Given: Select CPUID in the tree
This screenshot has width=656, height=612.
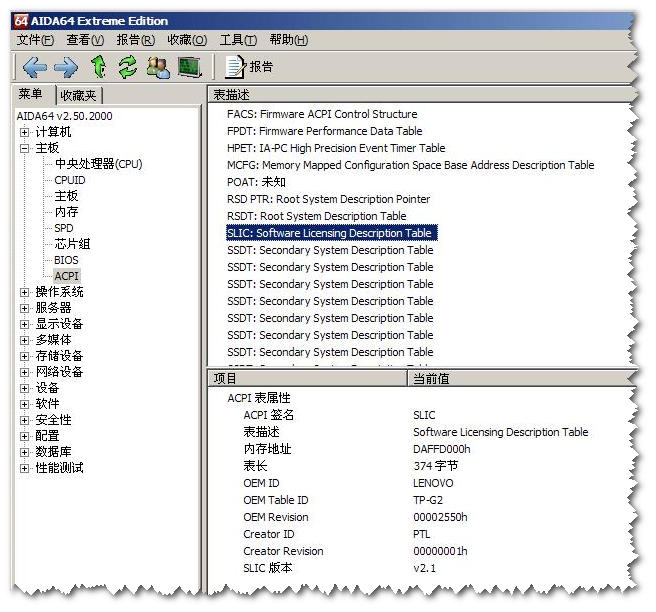Looking at the screenshot, I should tap(70, 180).
